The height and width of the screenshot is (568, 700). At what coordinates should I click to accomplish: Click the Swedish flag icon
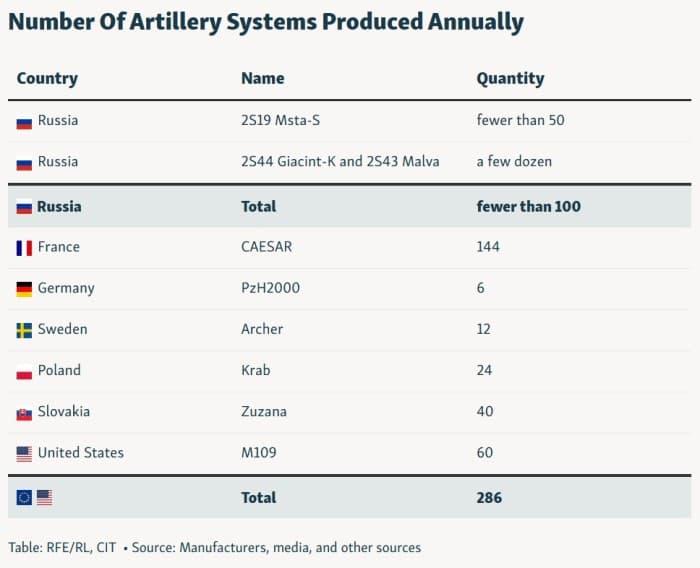point(24,330)
